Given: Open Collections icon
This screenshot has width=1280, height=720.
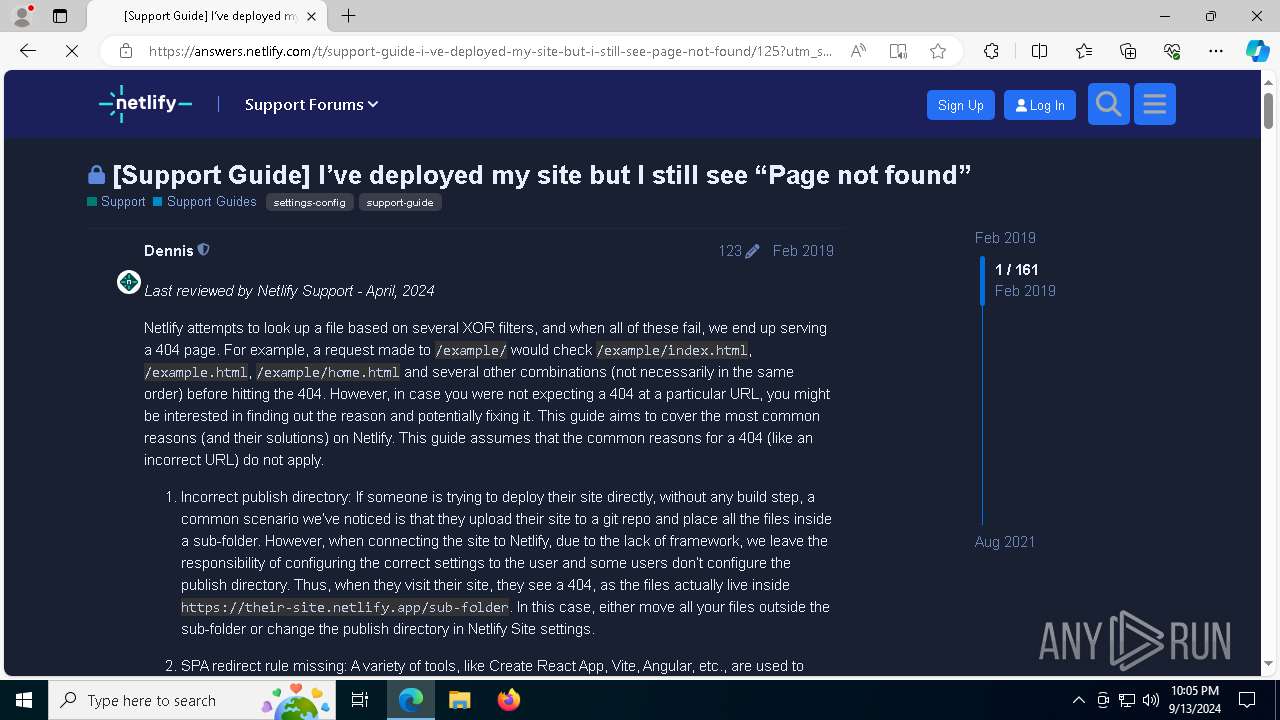Looking at the screenshot, I should pyautogui.click(x=1128, y=51).
